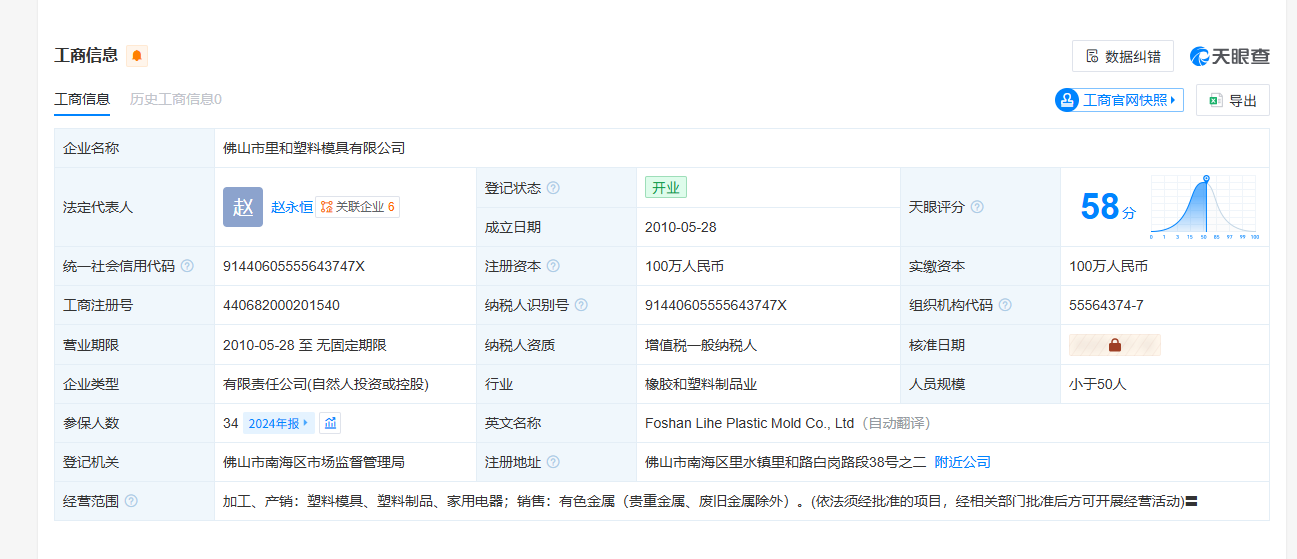1297x559 pixels.
Task: Open the insured count chart icon
Action: [x=330, y=423]
